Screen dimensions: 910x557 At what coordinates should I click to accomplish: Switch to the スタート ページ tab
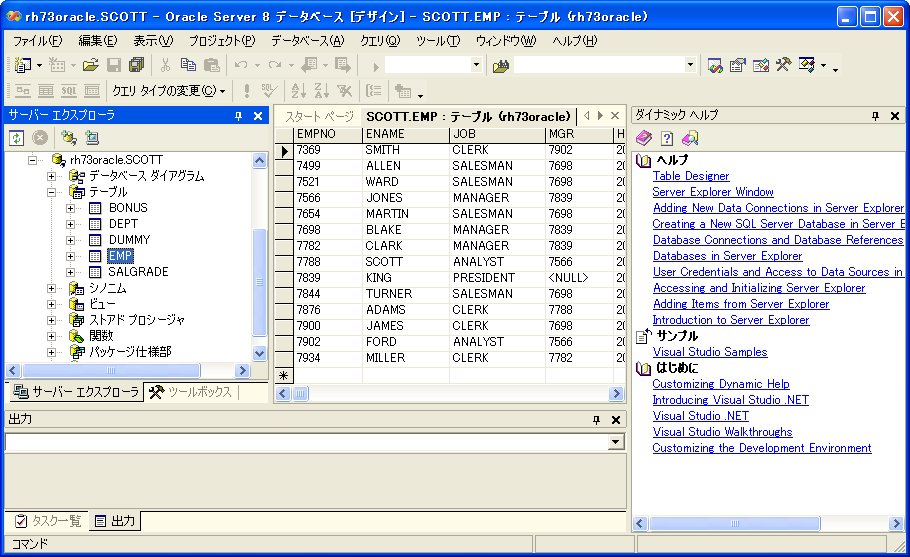click(x=319, y=117)
